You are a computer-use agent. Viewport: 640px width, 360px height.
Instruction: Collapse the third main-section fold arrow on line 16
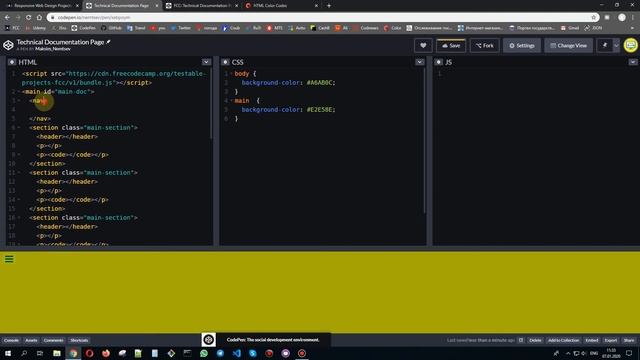(x=19, y=218)
